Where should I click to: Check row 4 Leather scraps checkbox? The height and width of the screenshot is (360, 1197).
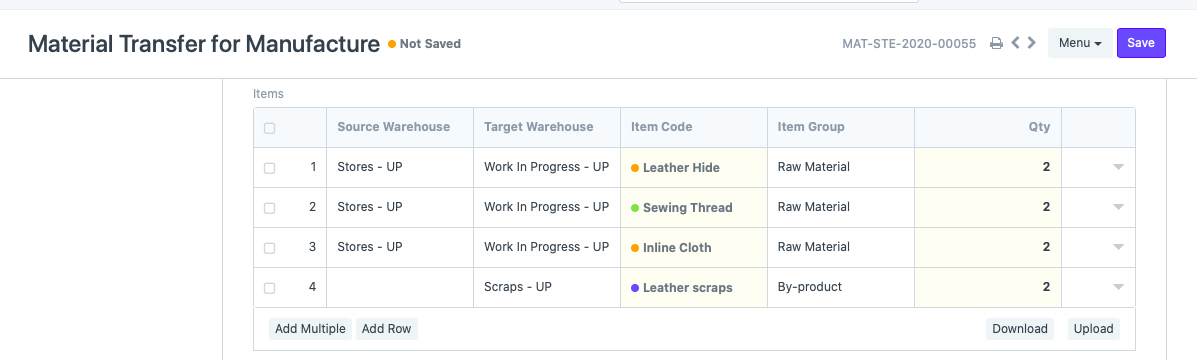point(269,288)
